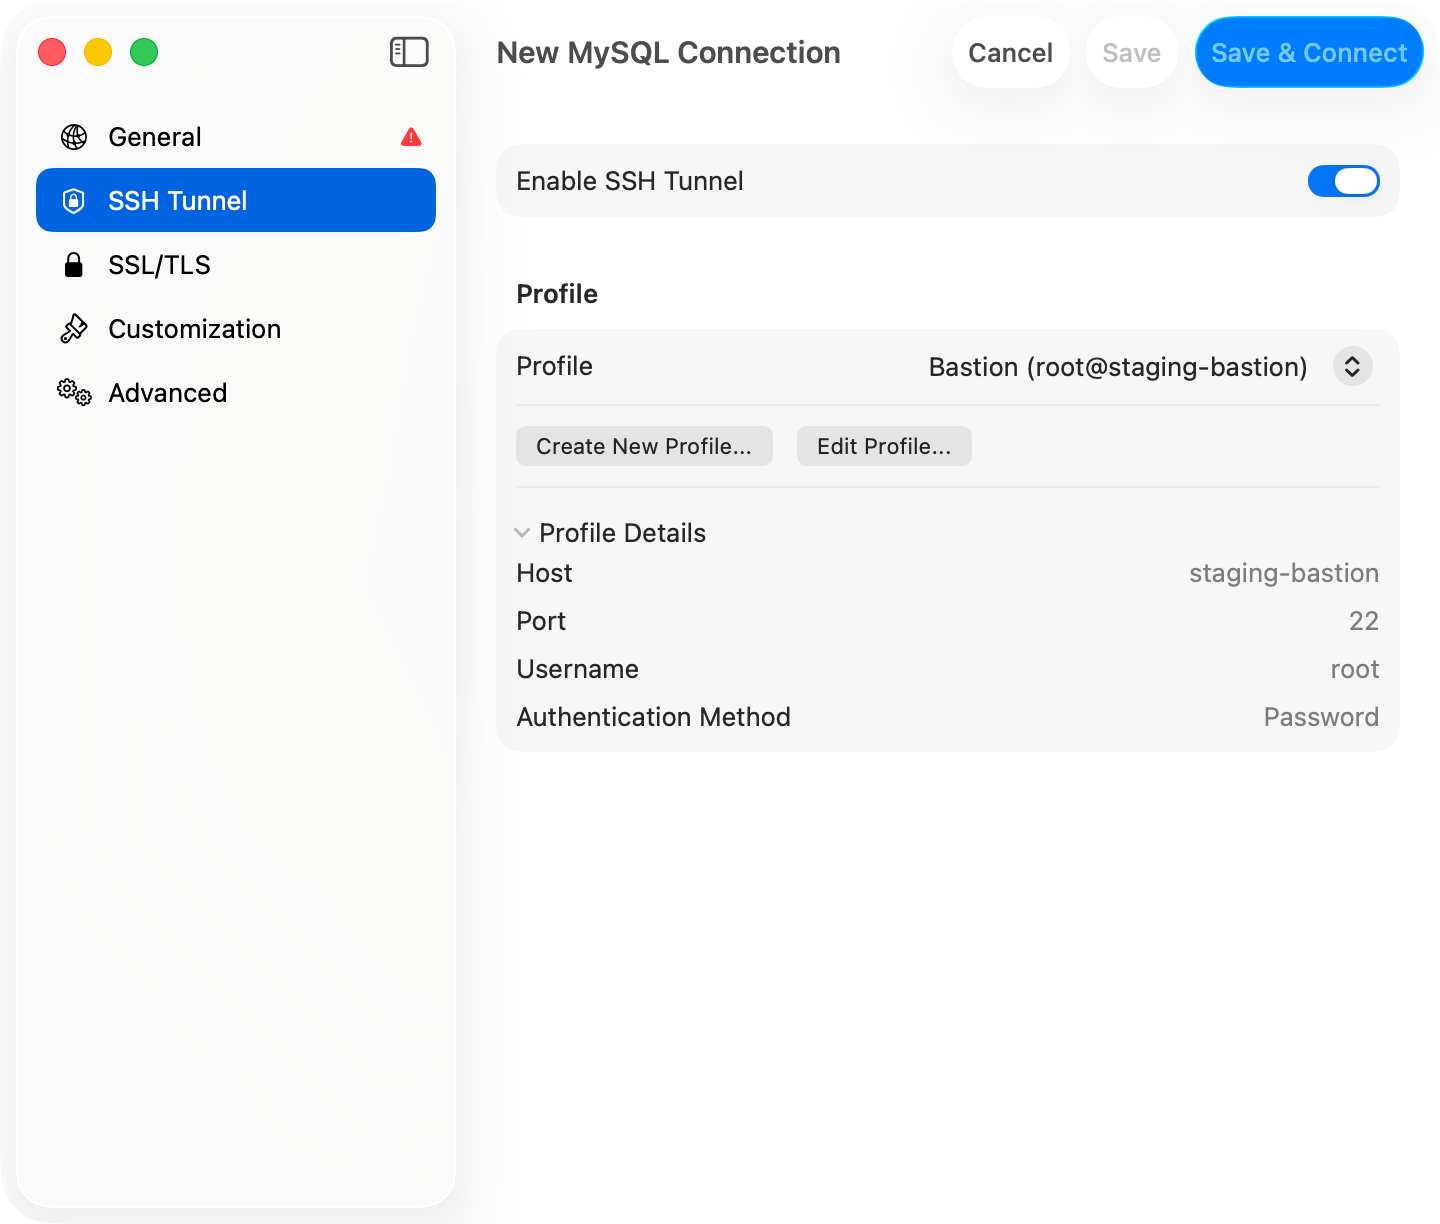Minimize the window with yellow button
This screenshot has height=1224, width=1440.
point(98,52)
